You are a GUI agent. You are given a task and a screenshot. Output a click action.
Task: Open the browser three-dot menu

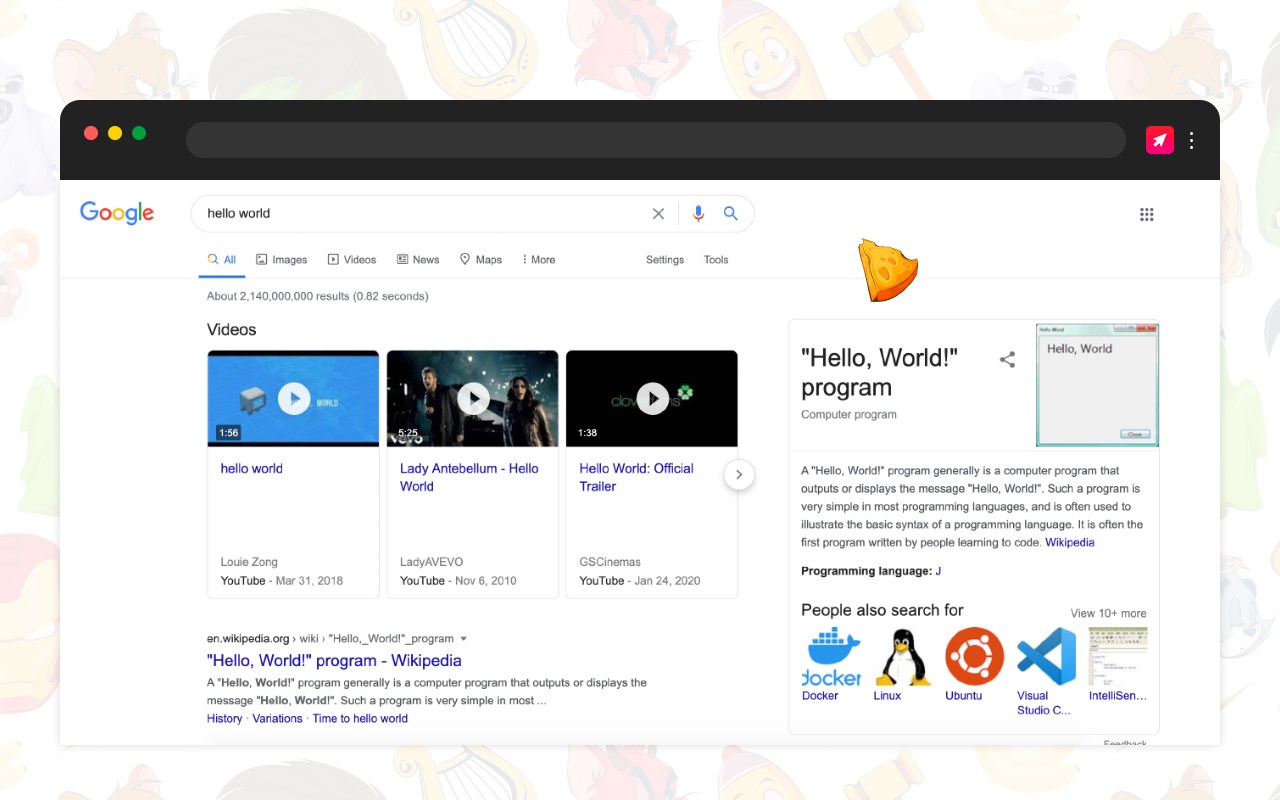(x=1191, y=140)
